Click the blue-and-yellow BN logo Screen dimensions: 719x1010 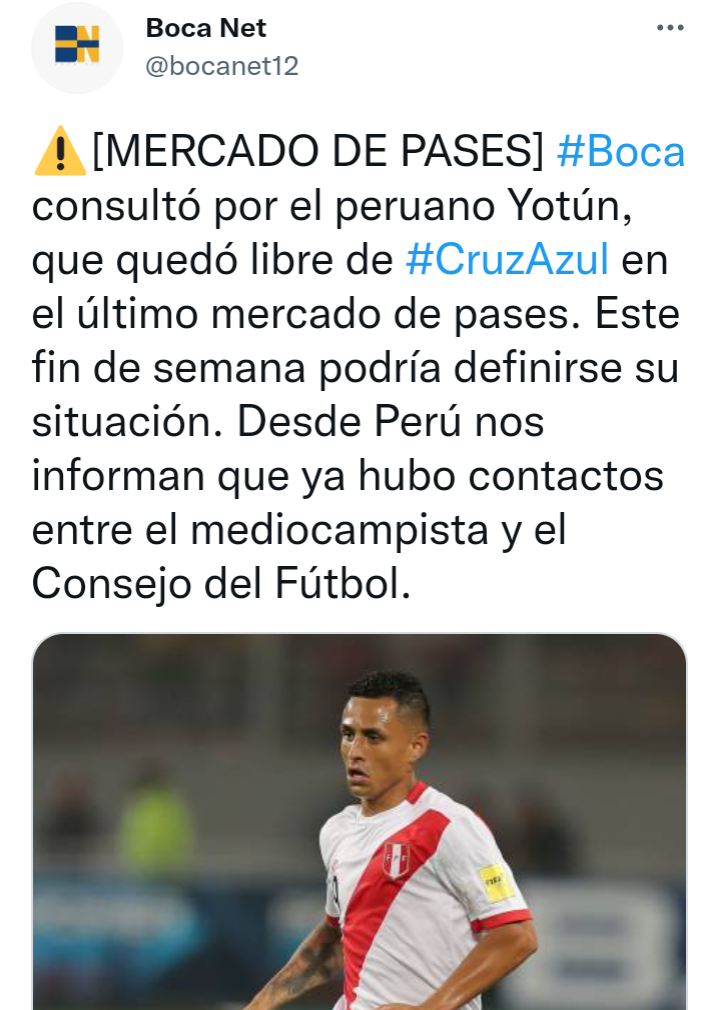pos(77,44)
